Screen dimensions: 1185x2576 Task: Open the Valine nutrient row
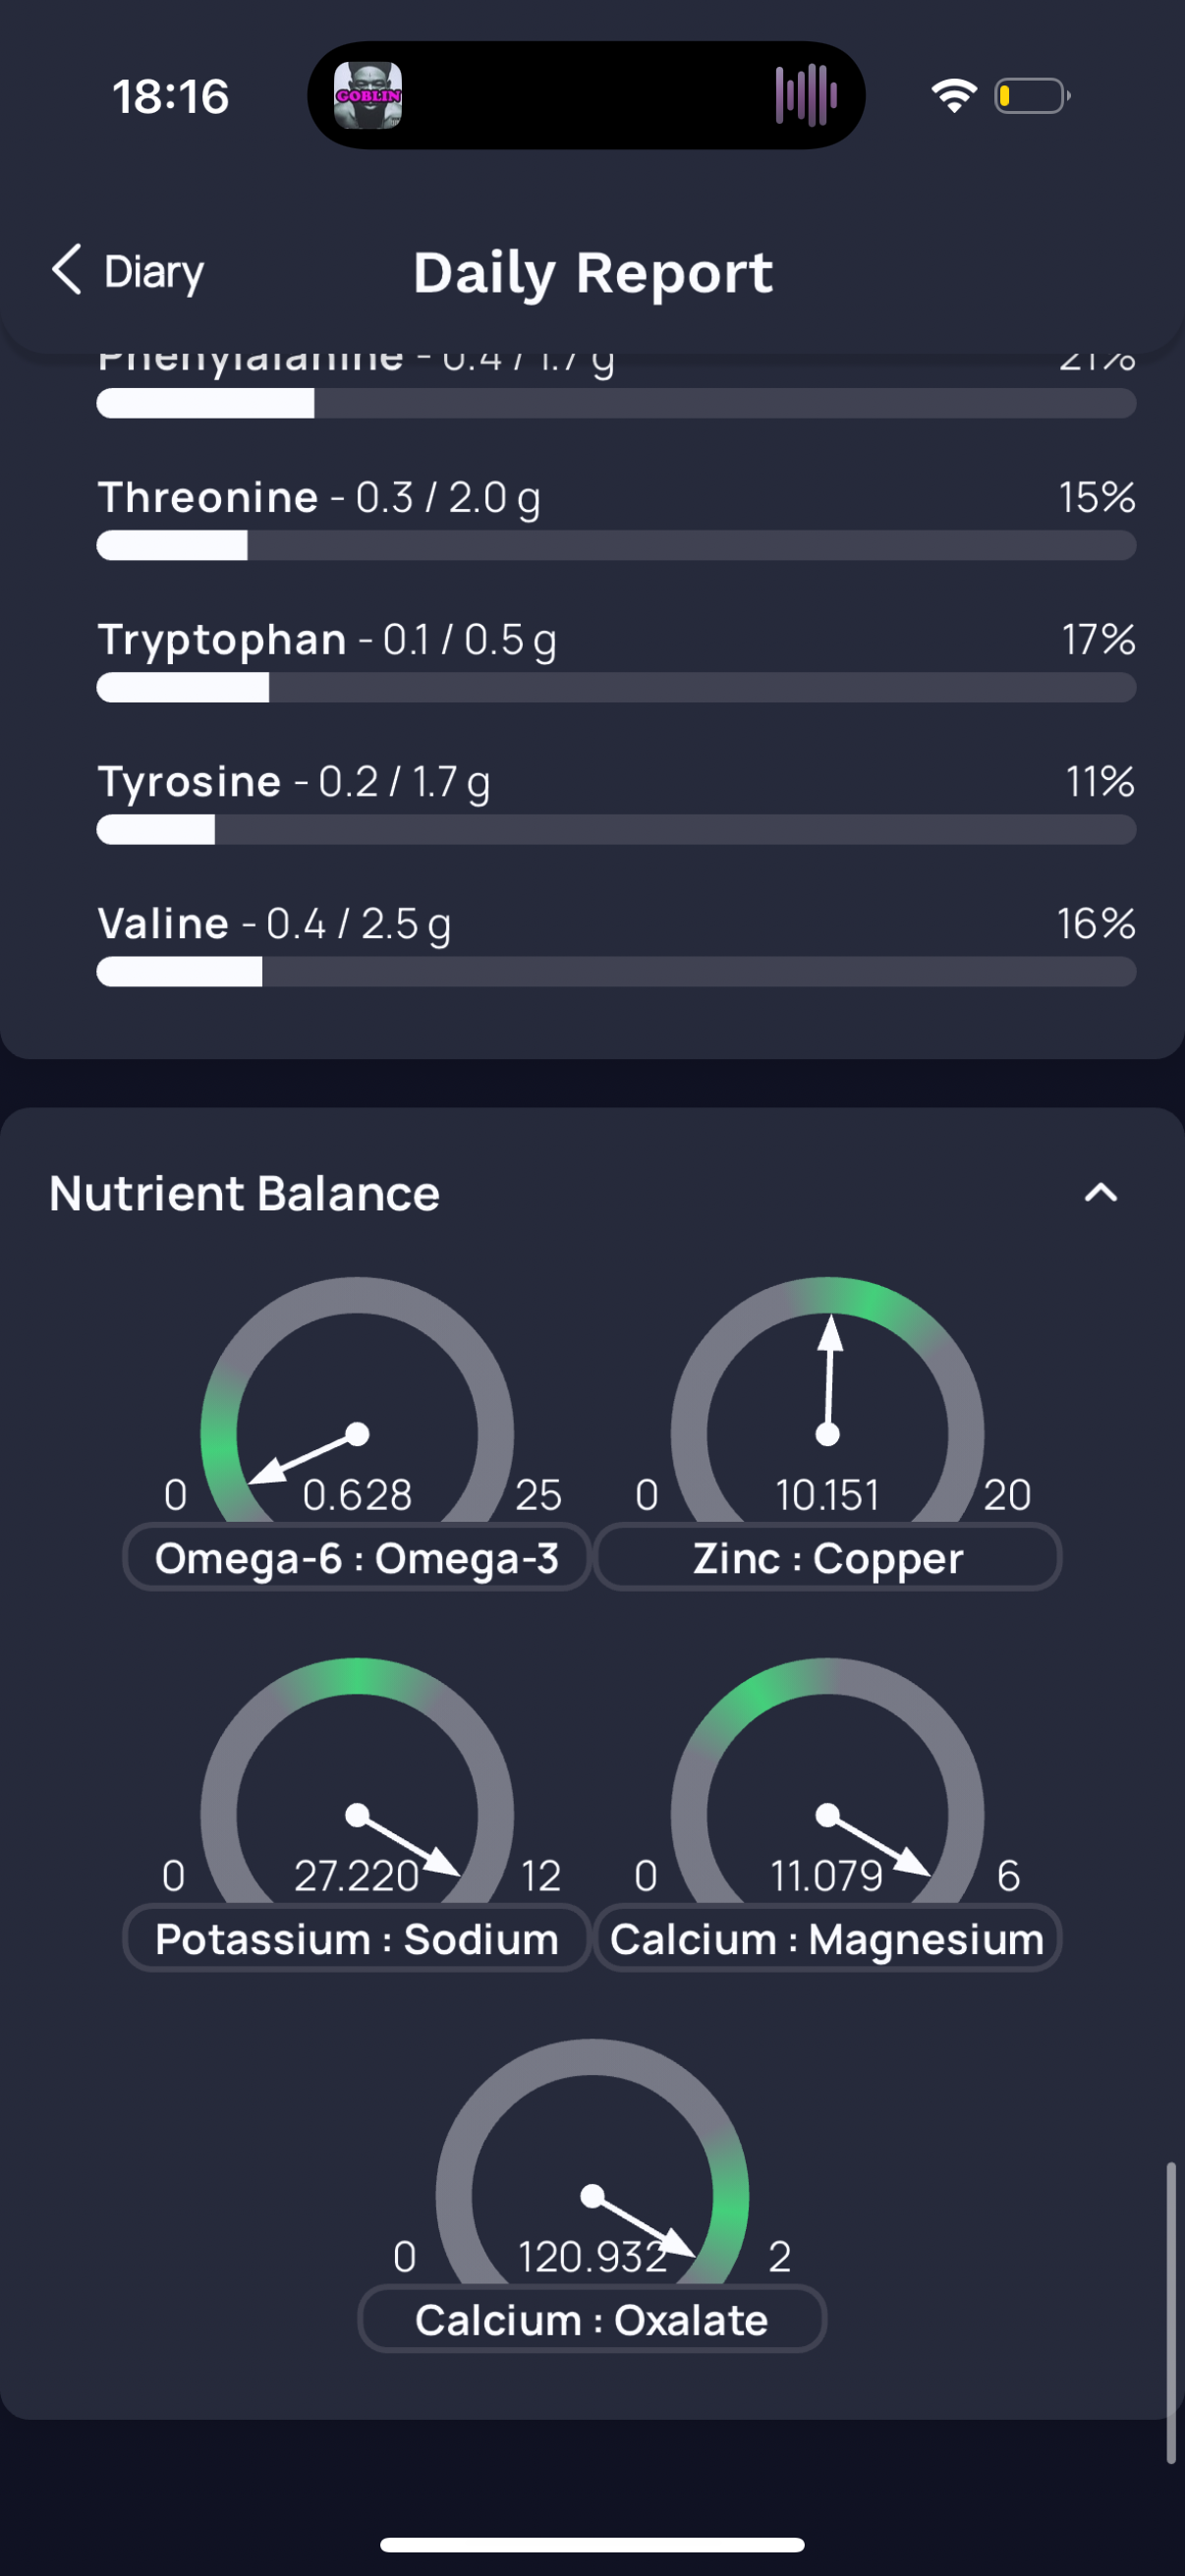coord(616,943)
